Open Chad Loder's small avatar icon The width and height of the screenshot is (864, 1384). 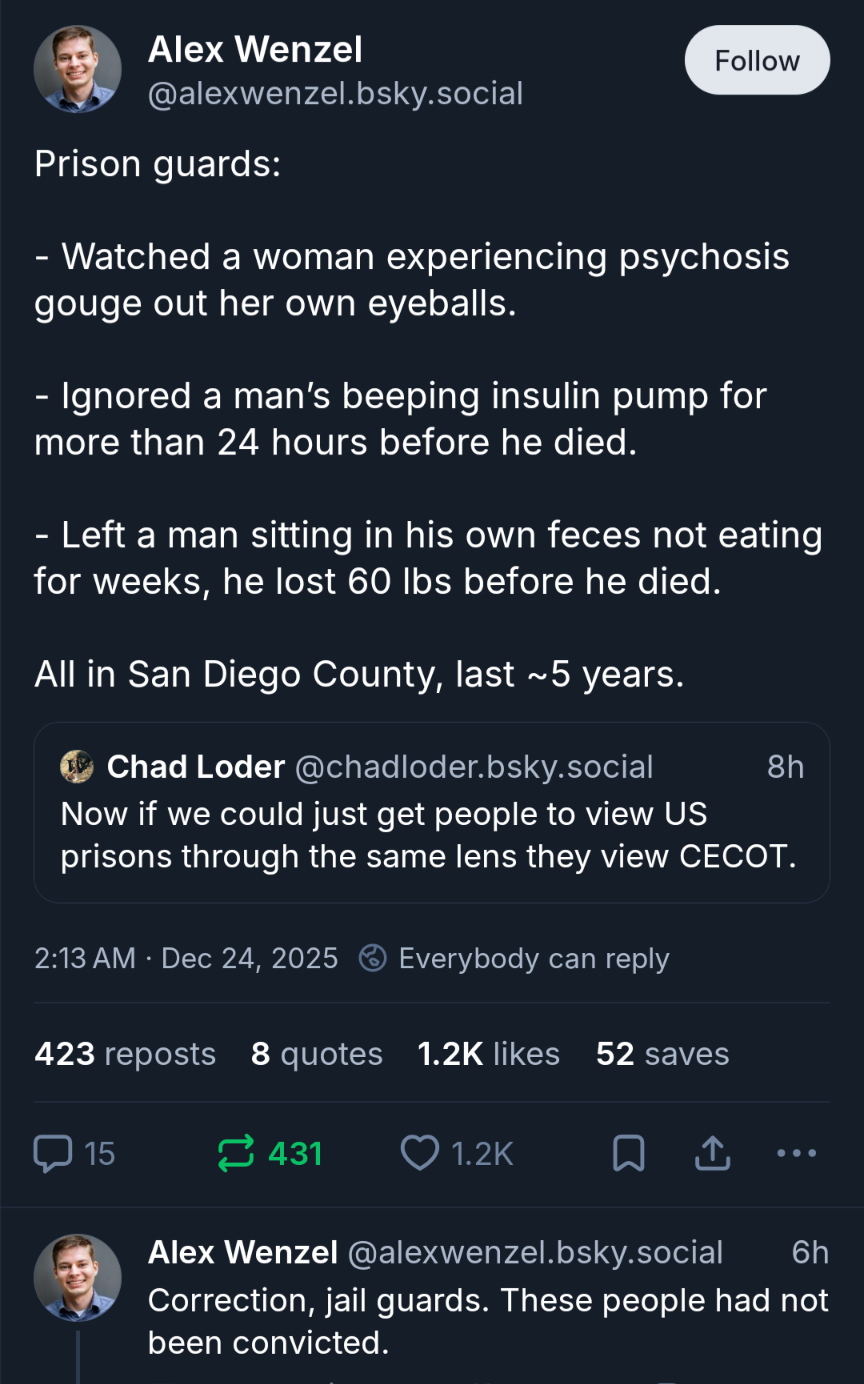click(77, 767)
